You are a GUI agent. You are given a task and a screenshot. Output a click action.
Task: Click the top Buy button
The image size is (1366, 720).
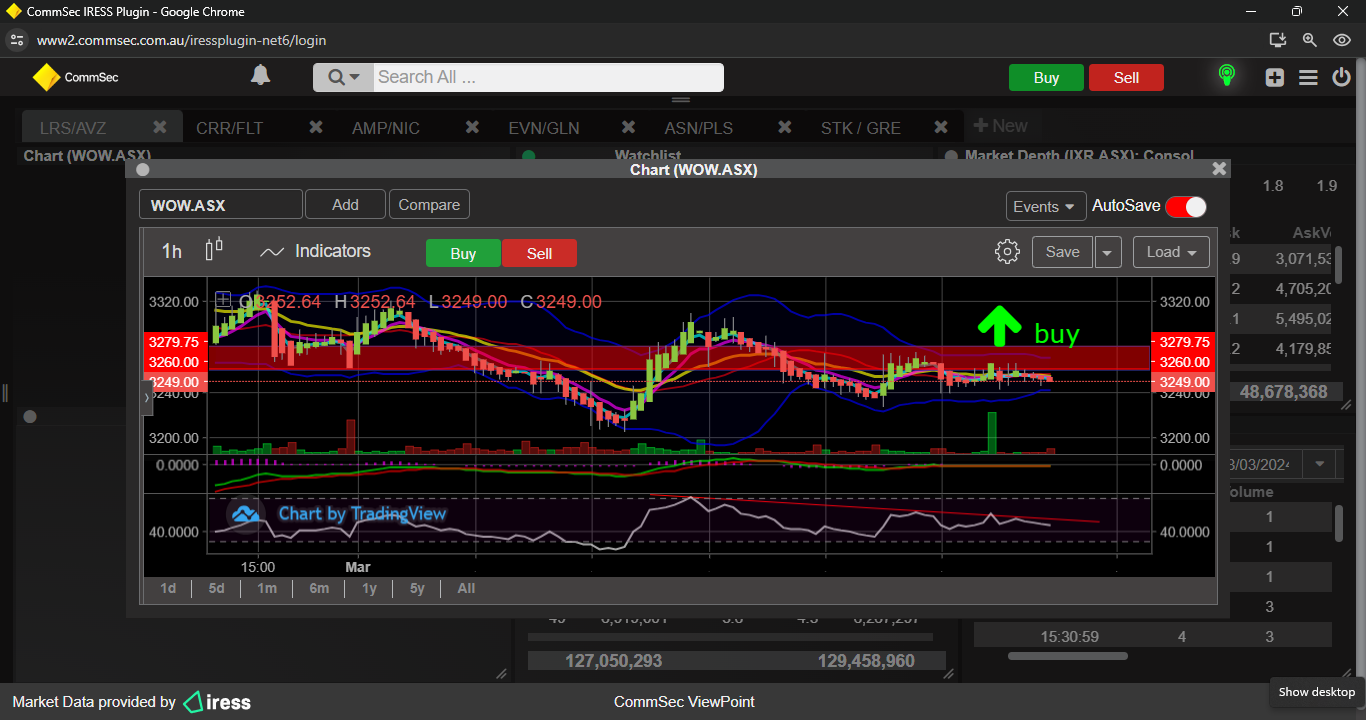coord(1046,78)
